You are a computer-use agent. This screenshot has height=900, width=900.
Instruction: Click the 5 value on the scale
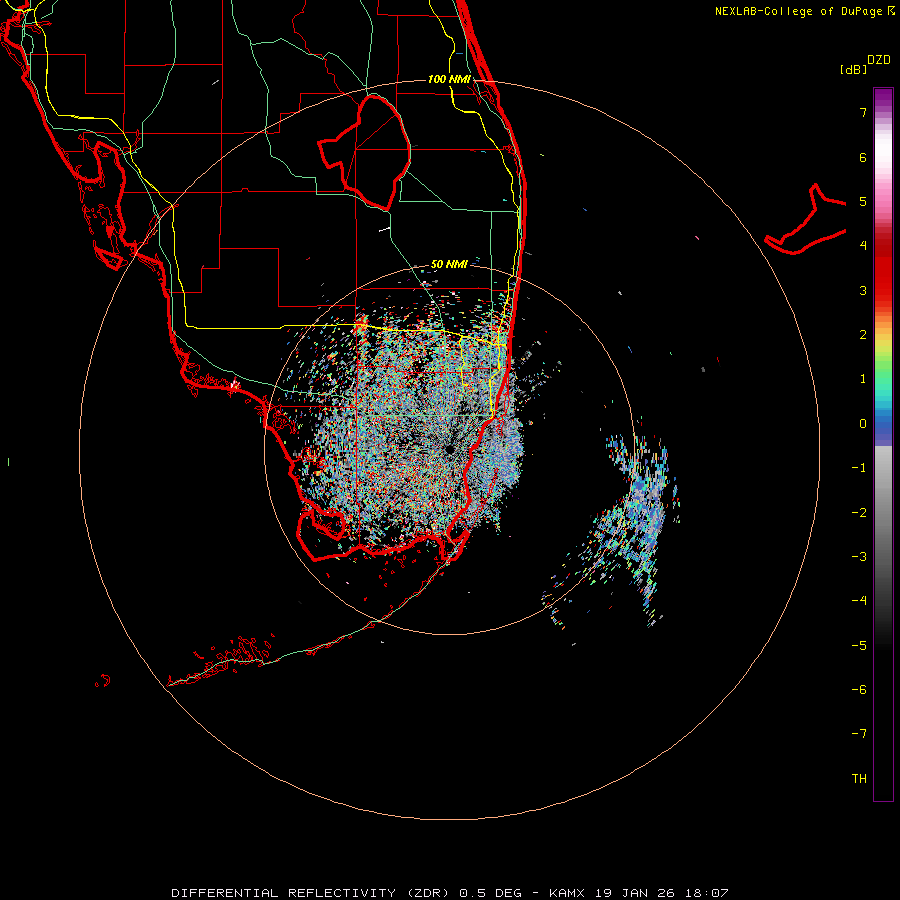[863, 201]
